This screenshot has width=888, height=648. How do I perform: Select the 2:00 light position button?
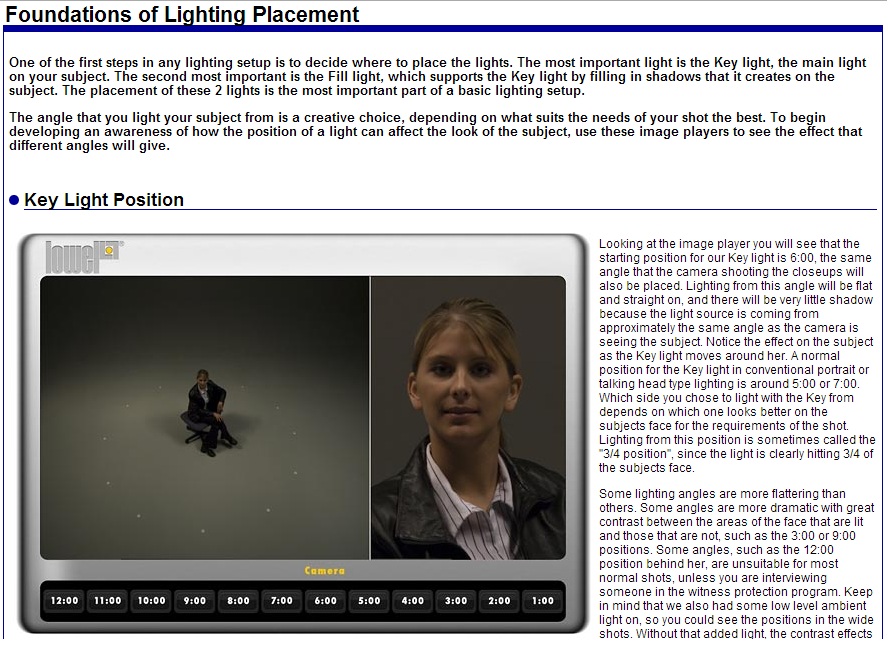point(499,601)
